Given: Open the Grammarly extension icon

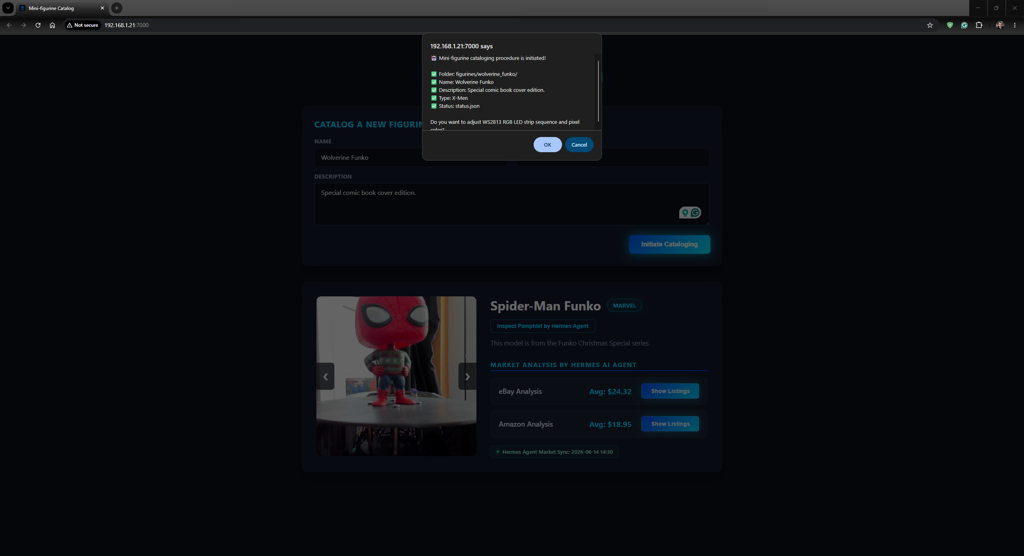Looking at the screenshot, I should [x=964, y=25].
